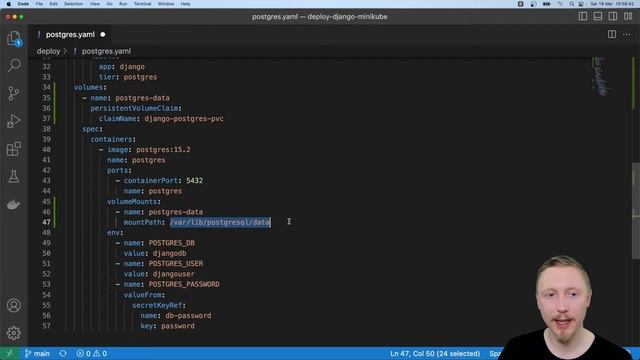This screenshot has height=360, width=640.
Task: Open the Selection menu
Action: (x=73, y=4)
